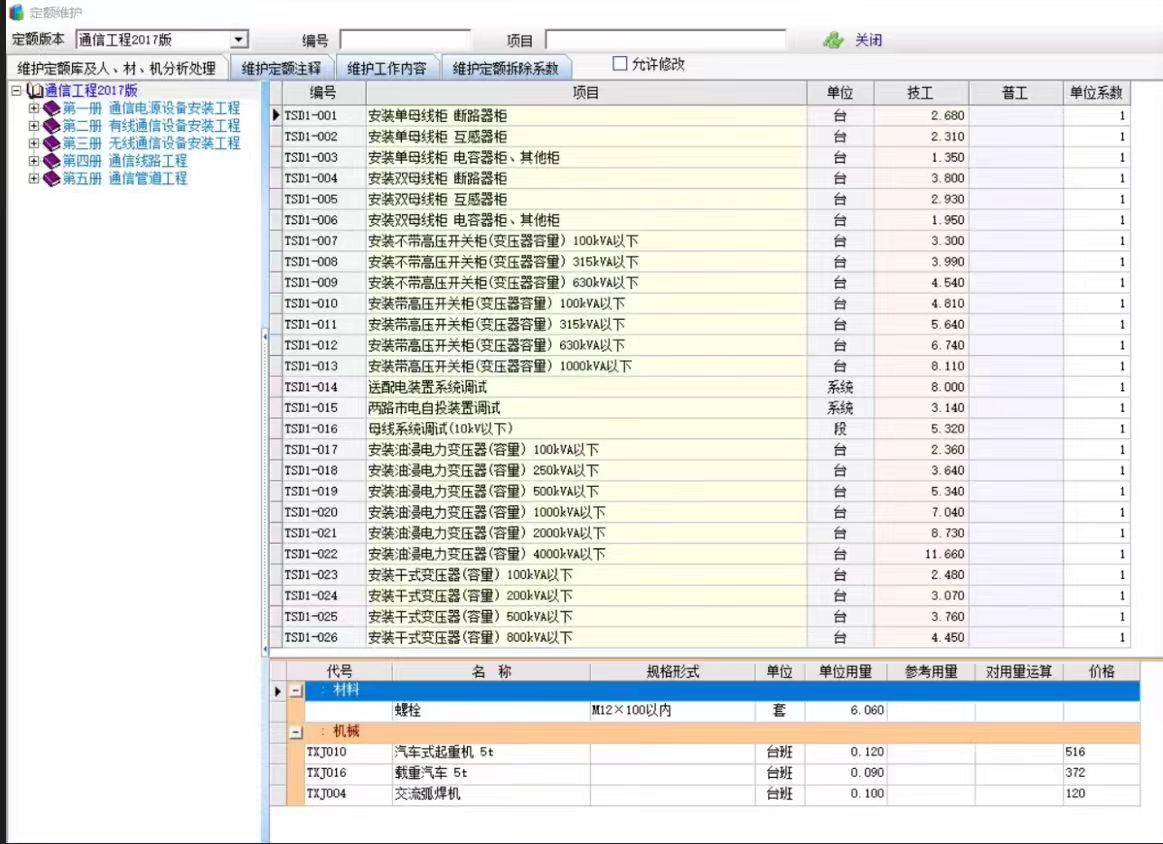1163x844 pixels.
Task: Open the 定额版本 dropdown list
Action: 239,40
